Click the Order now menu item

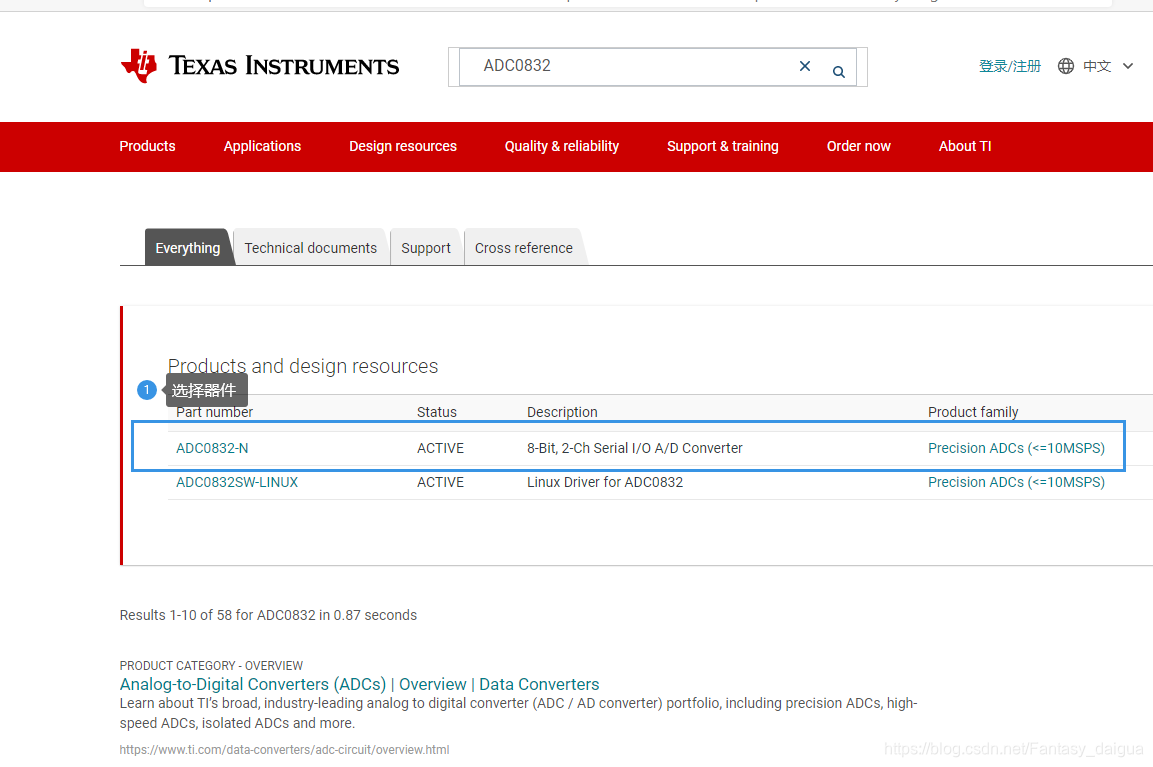point(858,146)
